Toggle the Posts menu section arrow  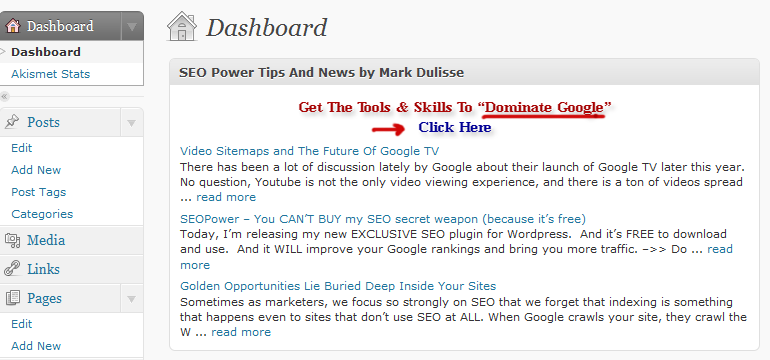pyautogui.click(x=132, y=122)
